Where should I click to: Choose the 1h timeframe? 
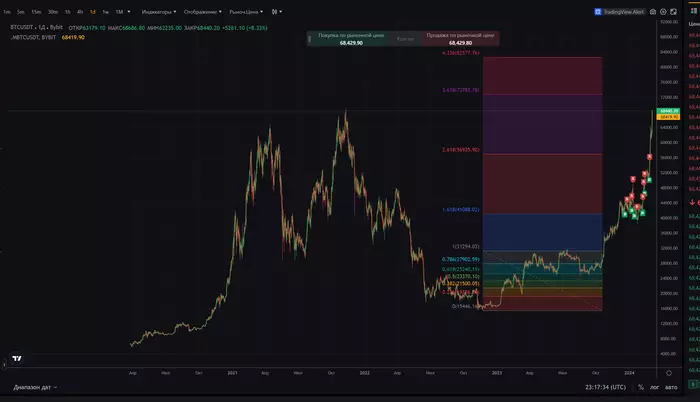(68, 12)
